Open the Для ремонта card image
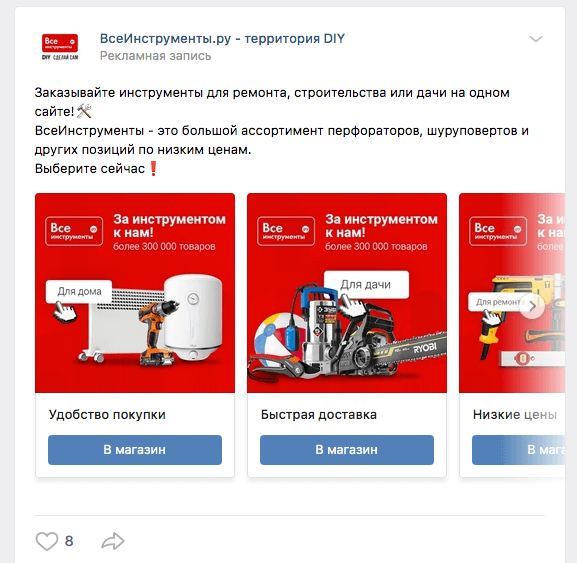577x563 pixels. [512, 293]
